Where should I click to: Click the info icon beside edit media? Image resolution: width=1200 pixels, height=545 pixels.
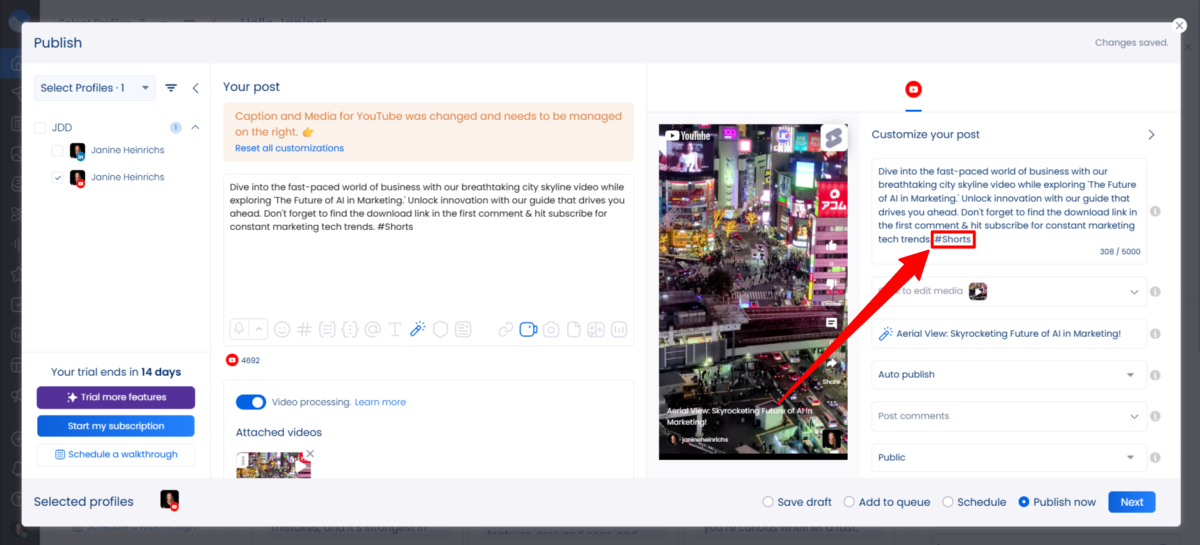(1155, 292)
